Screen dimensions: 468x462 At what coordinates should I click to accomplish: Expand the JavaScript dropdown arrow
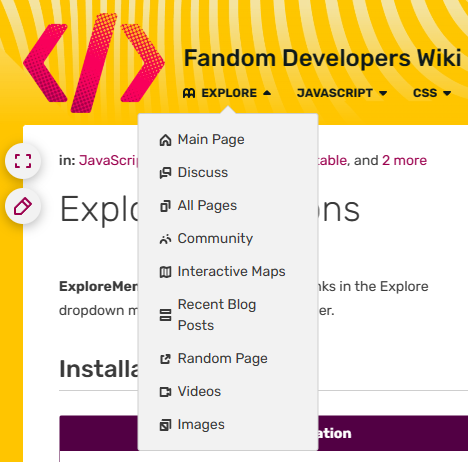tap(383, 93)
